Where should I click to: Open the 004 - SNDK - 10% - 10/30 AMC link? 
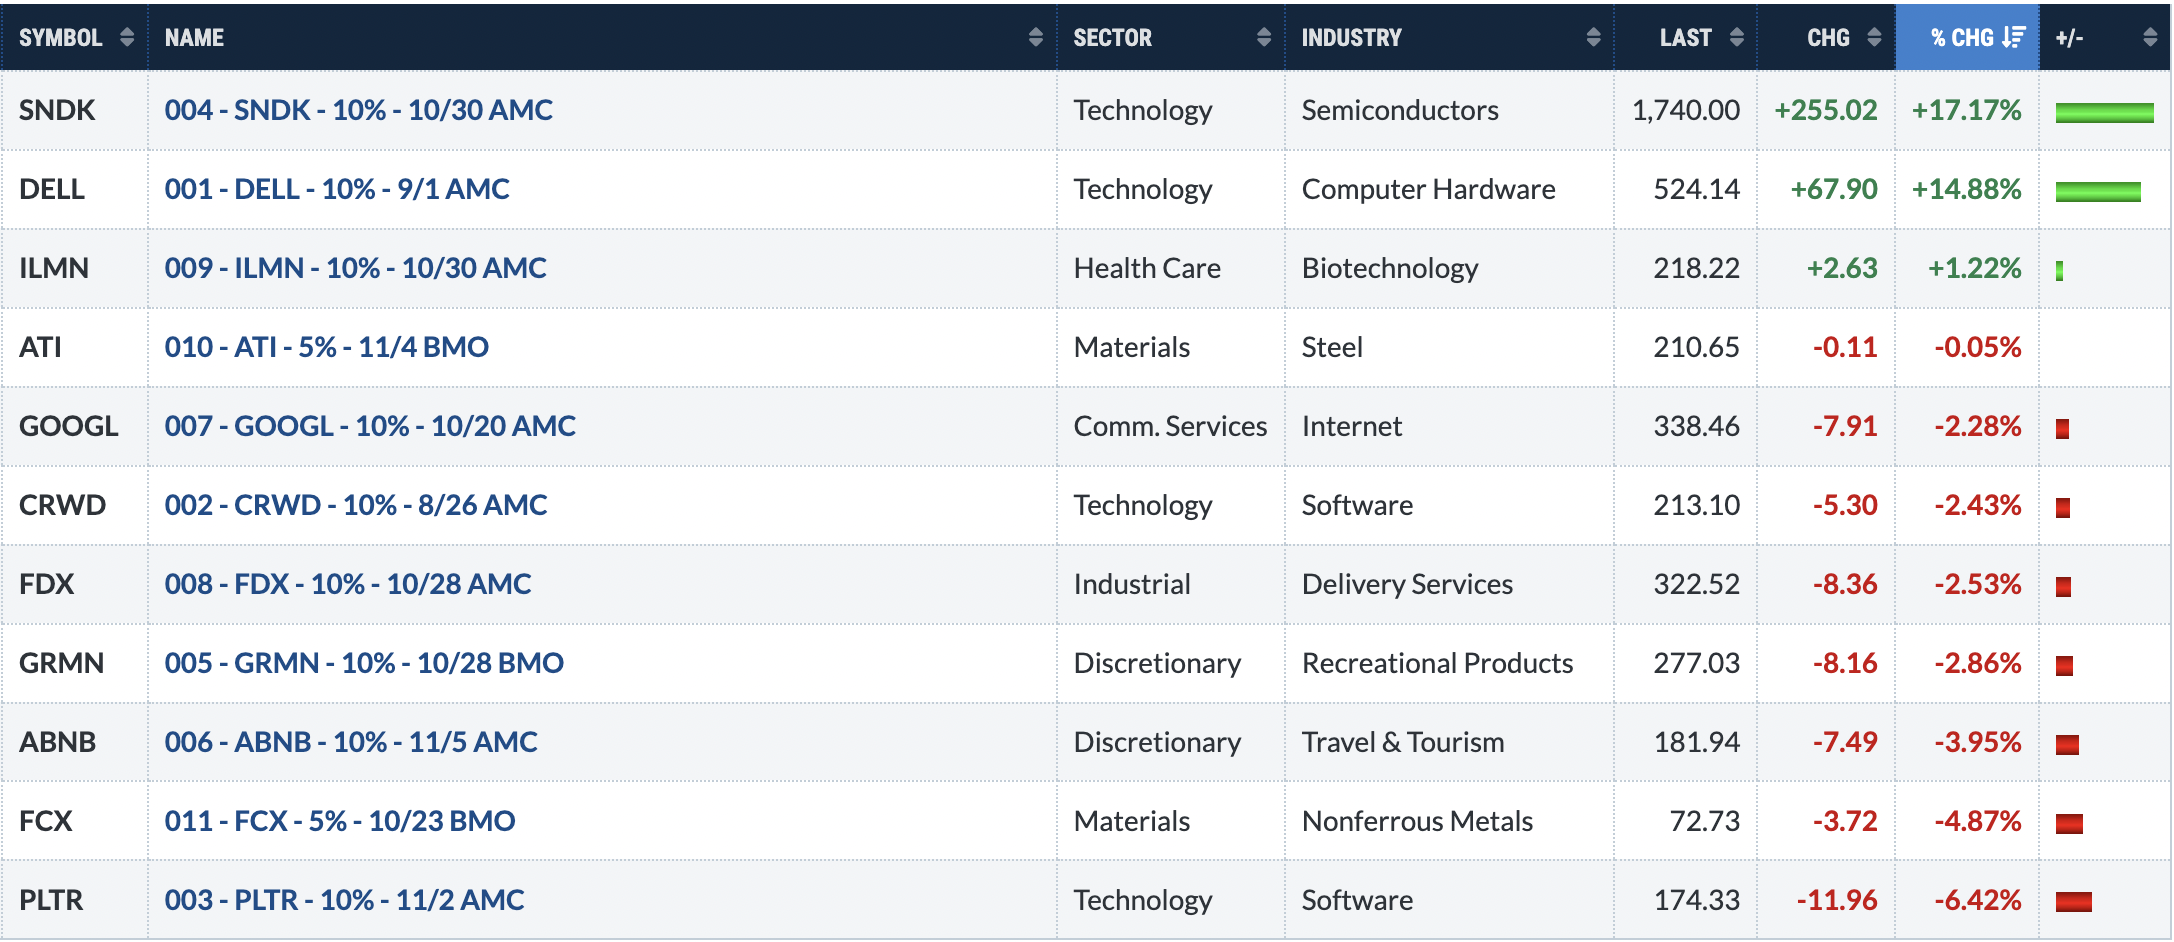pos(358,110)
